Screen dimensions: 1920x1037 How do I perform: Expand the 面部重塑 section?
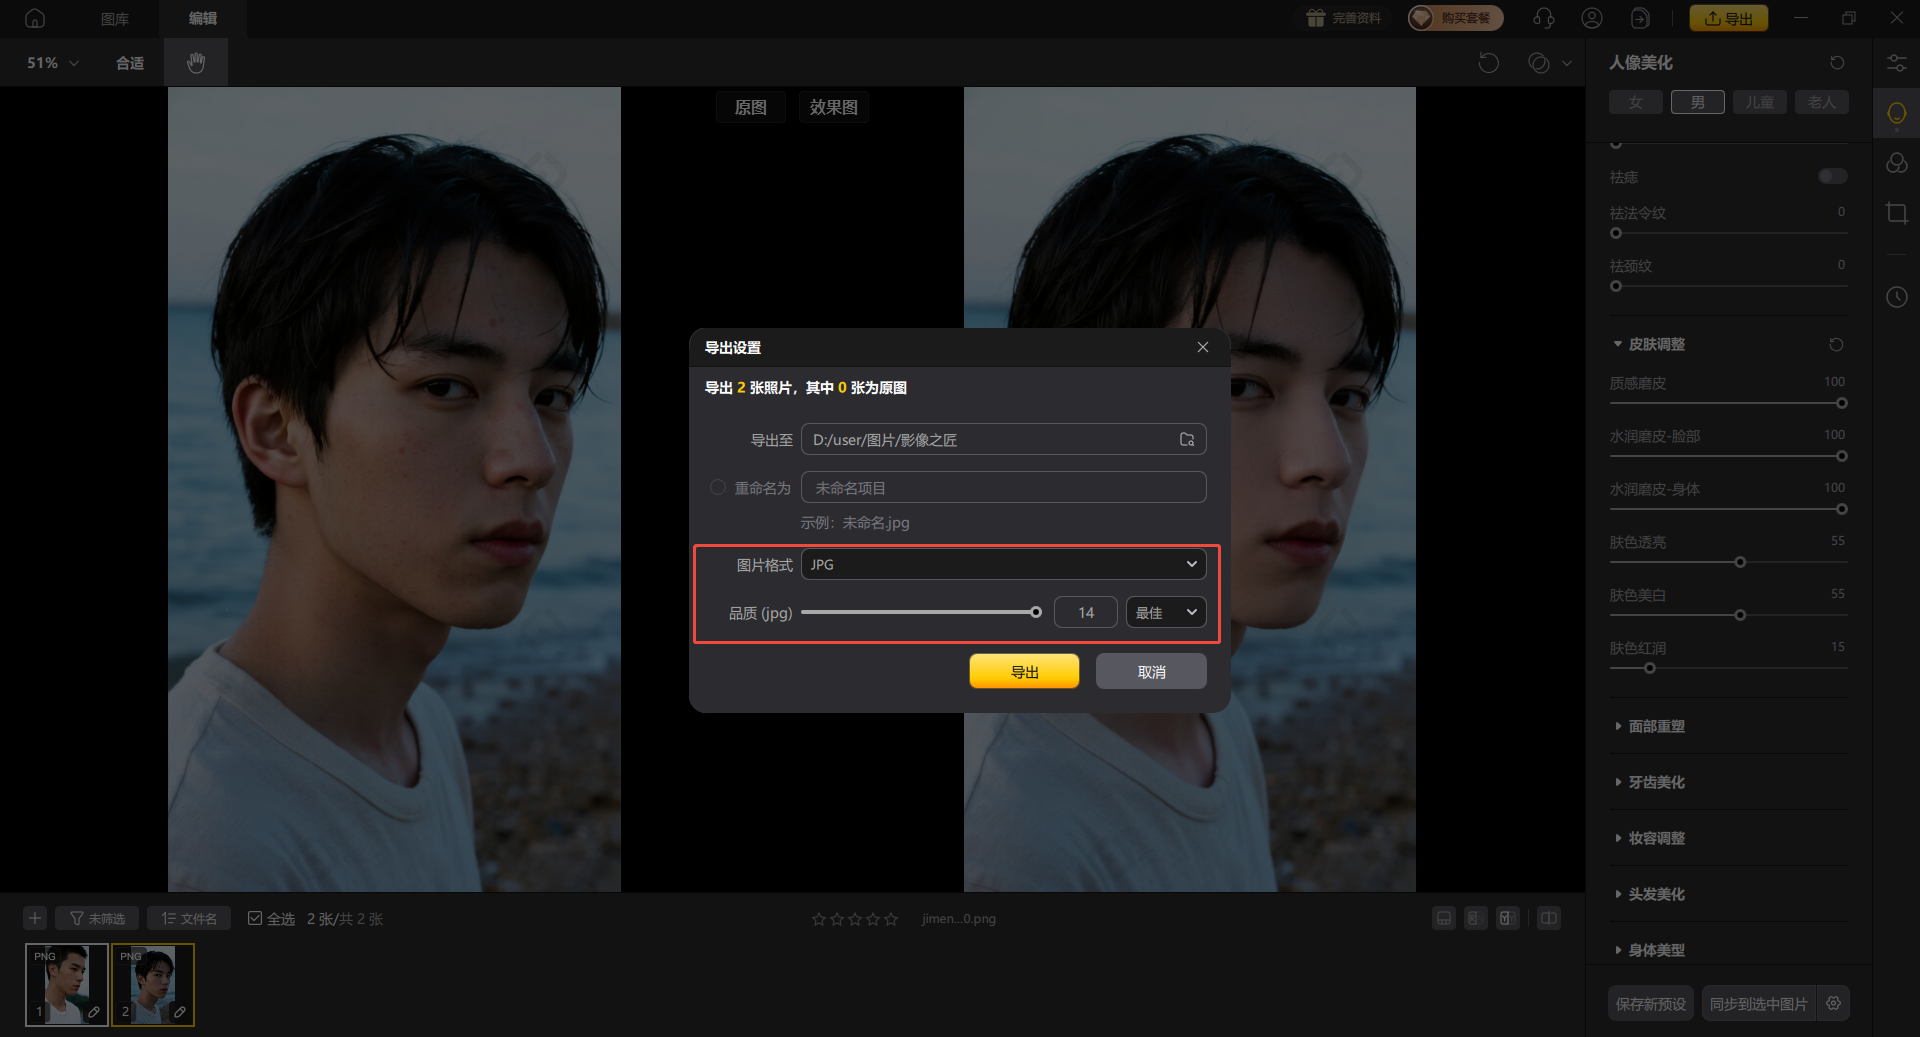pyautogui.click(x=1656, y=726)
